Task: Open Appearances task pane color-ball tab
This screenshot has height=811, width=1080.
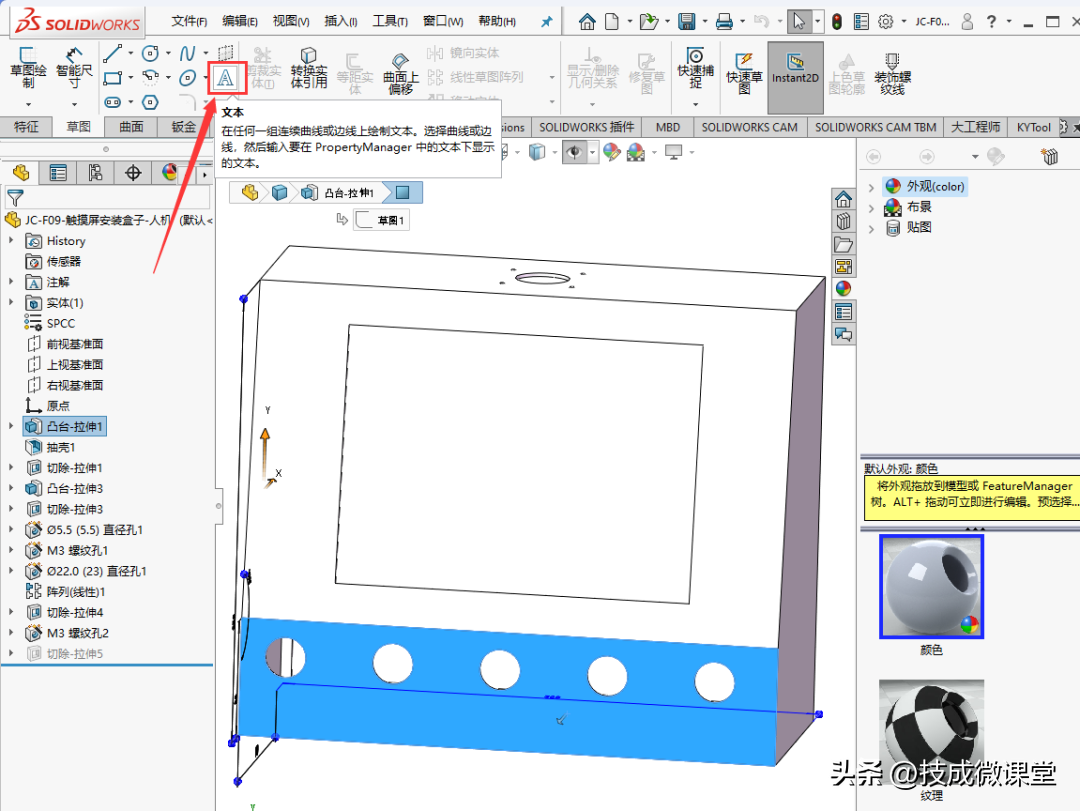Action: (x=844, y=289)
